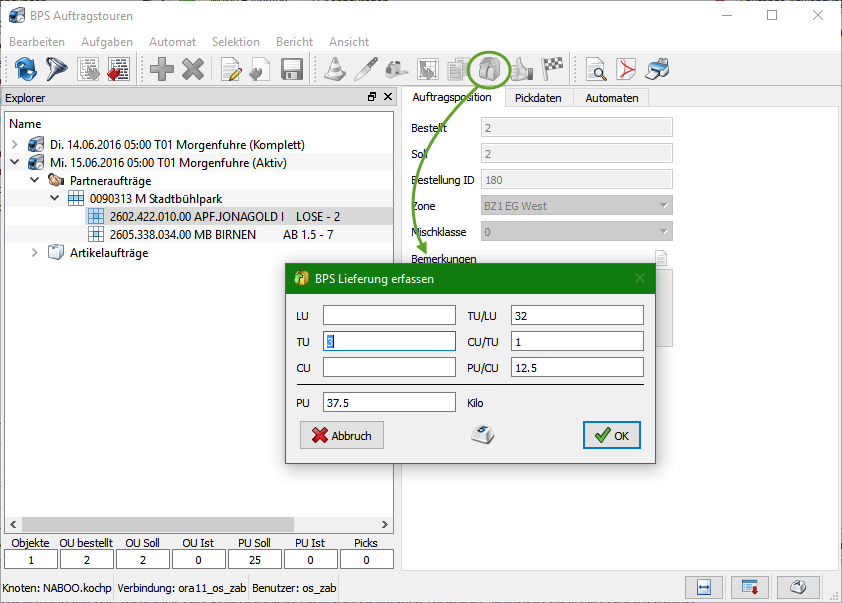Click the checkered flag toolbar icon
842x603 pixels.
pos(553,69)
